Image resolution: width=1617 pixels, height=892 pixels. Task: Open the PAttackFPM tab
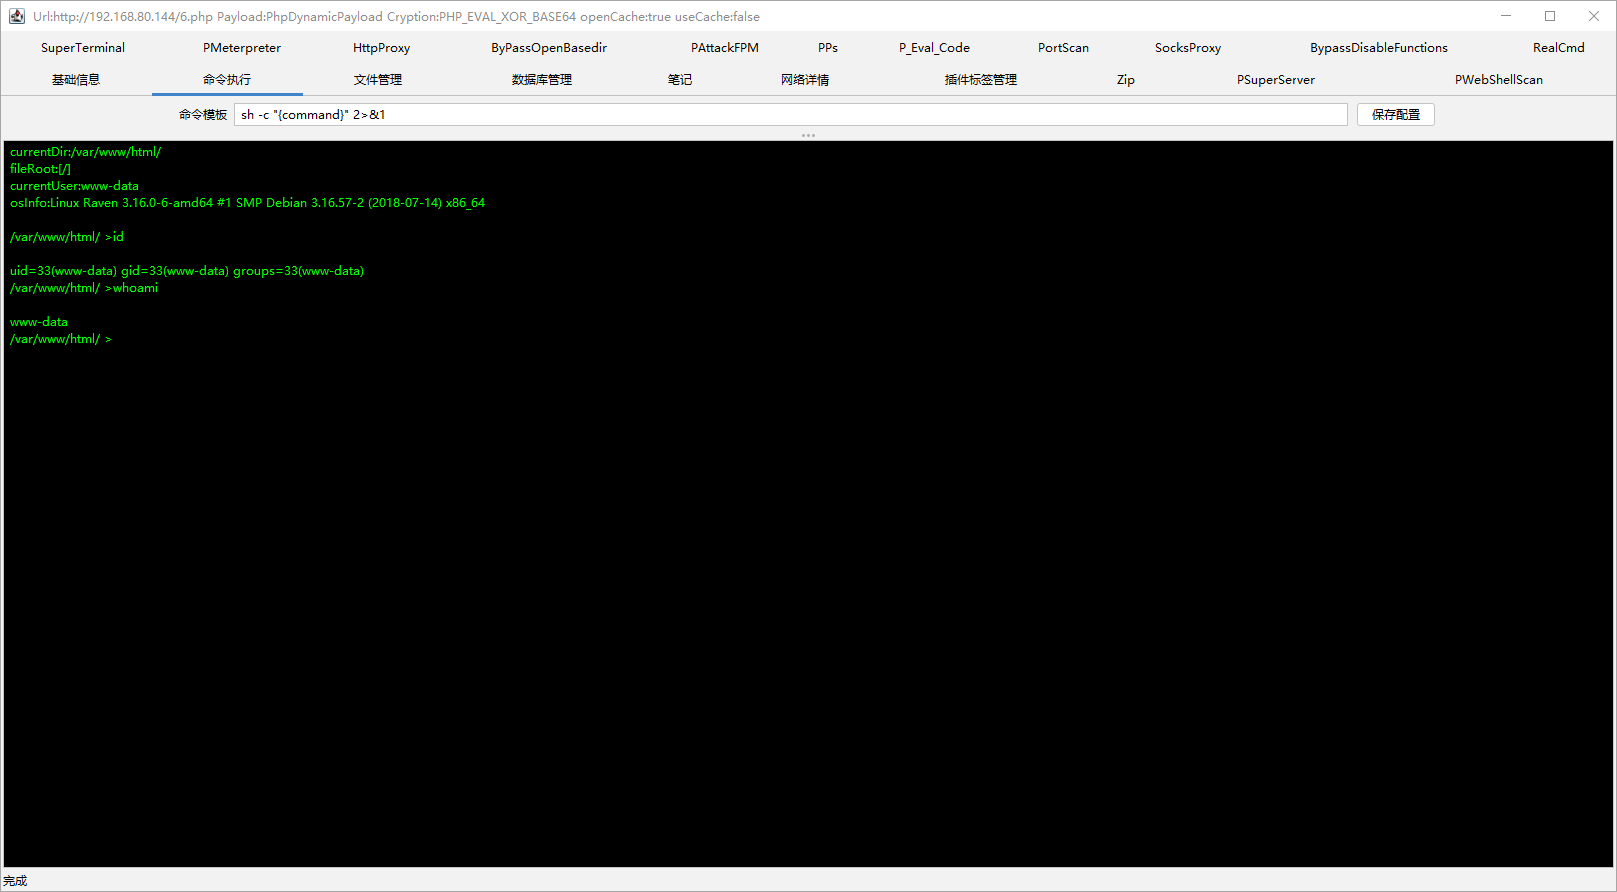coord(725,48)
